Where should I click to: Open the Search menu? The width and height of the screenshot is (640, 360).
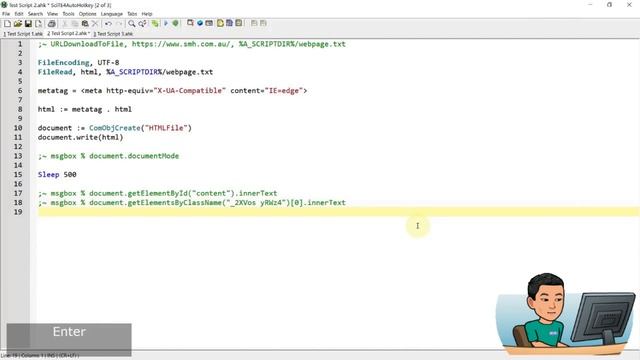(35, 14)
